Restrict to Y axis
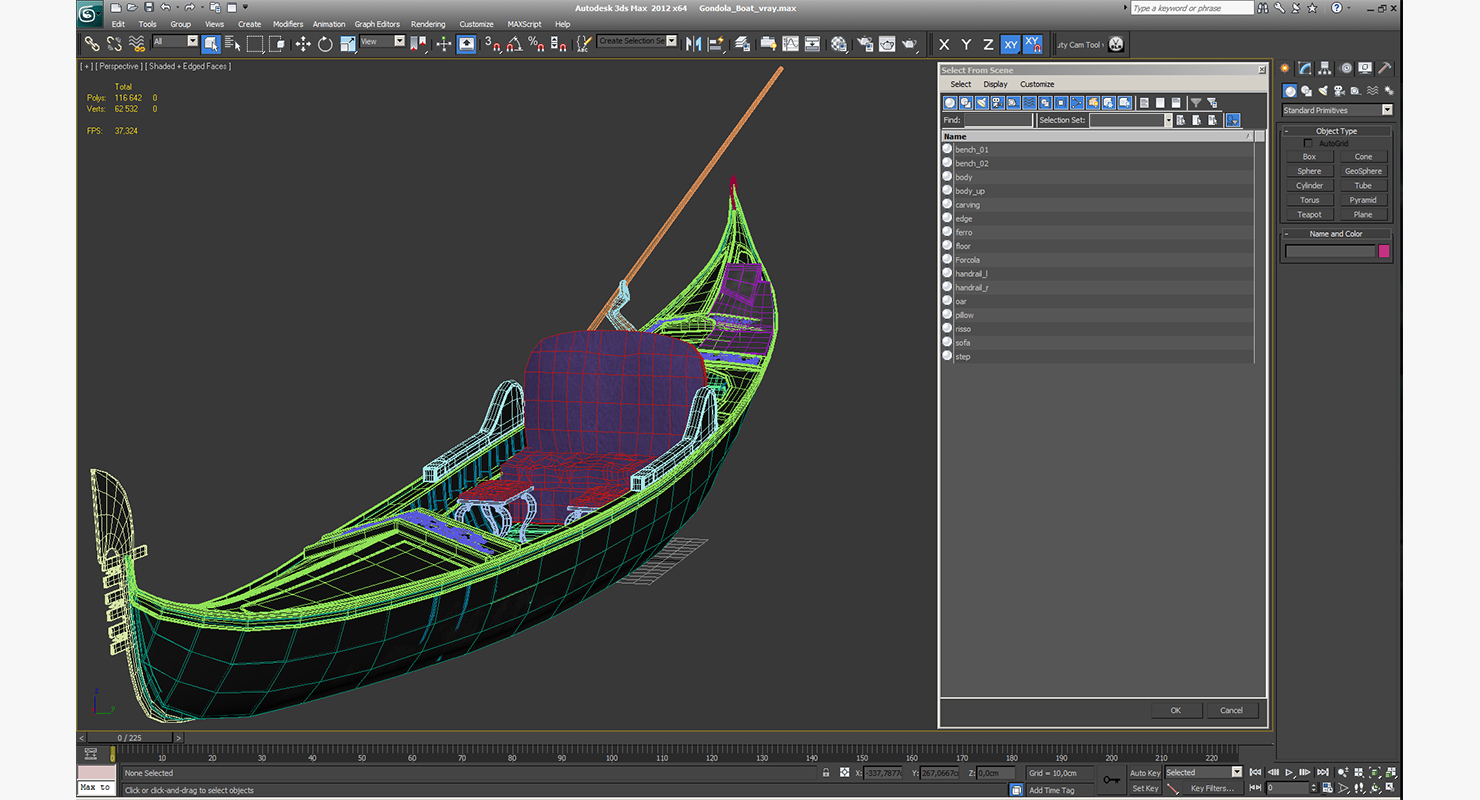Image resolution: width=1480 pixels, height=800 pixels. pyautogui.click(x=966, y=44)
